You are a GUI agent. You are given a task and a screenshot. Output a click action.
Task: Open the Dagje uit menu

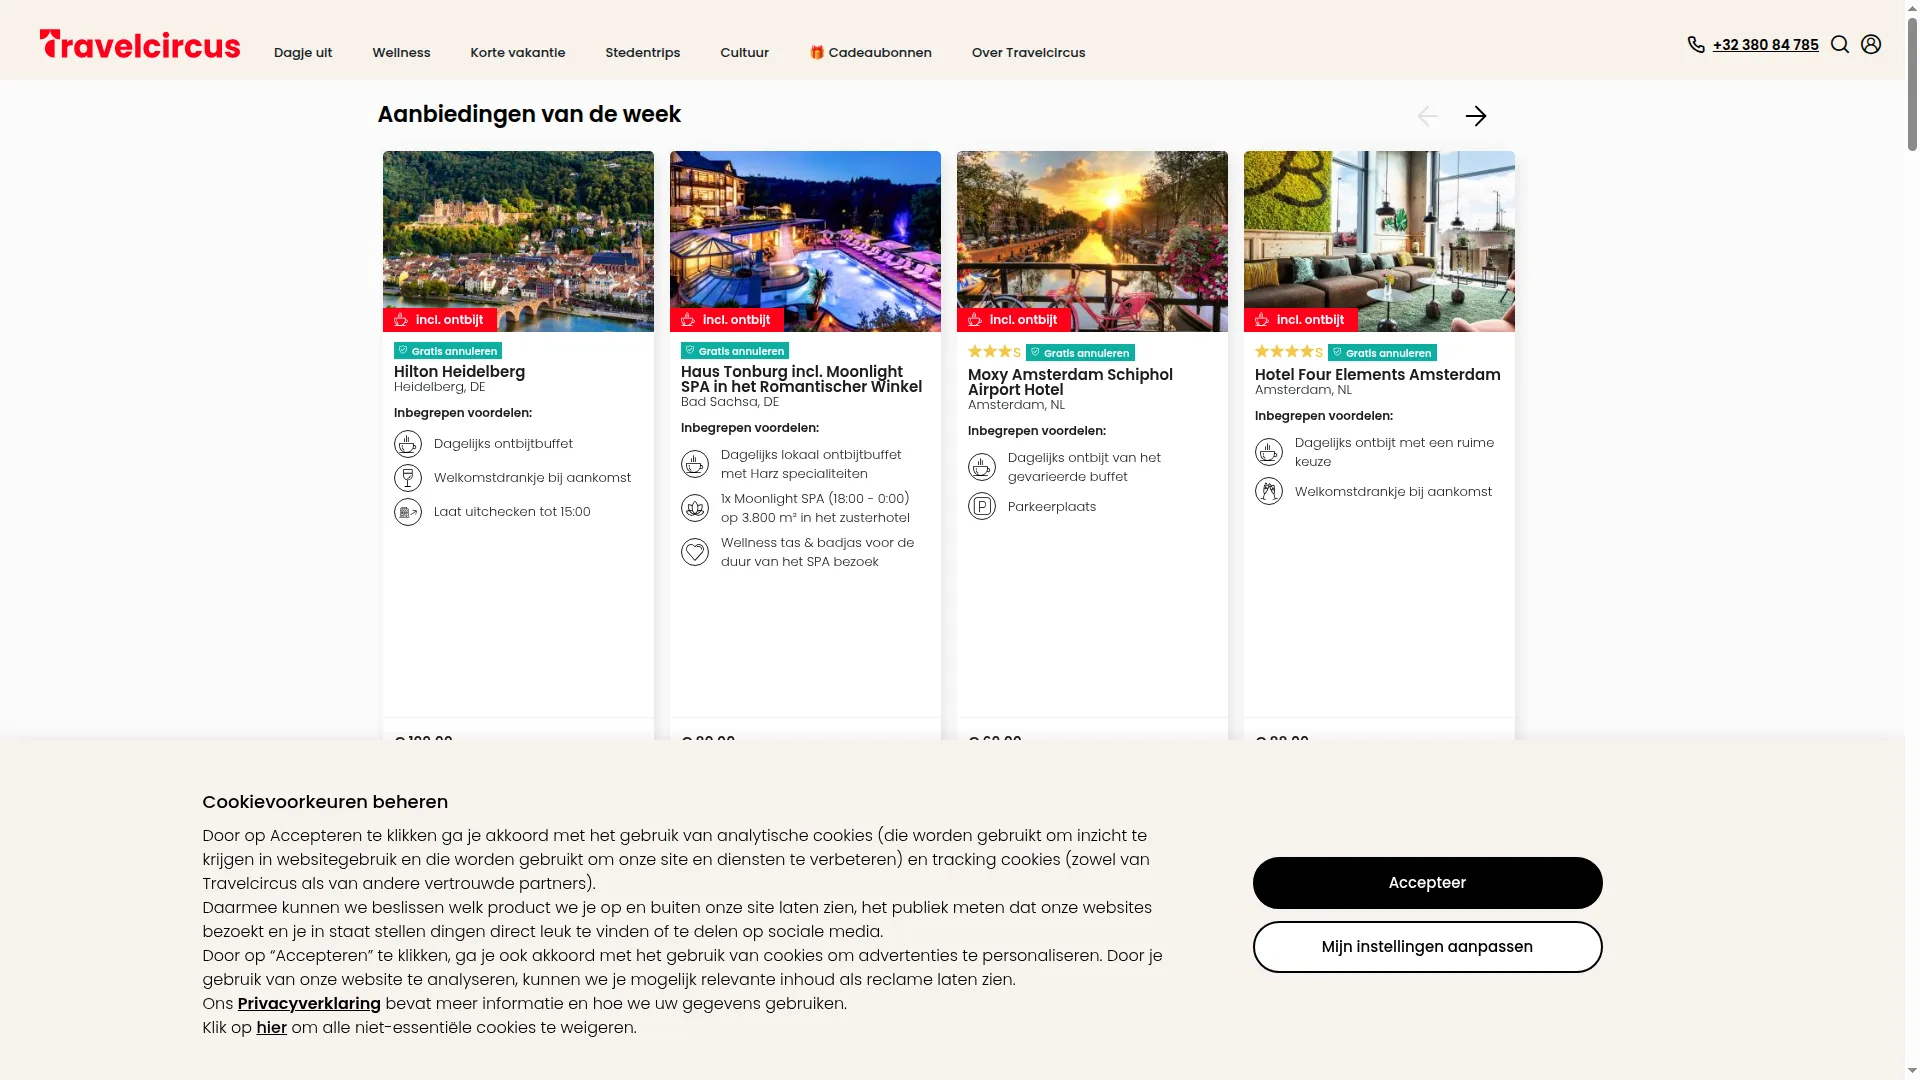tap(303, 53)
